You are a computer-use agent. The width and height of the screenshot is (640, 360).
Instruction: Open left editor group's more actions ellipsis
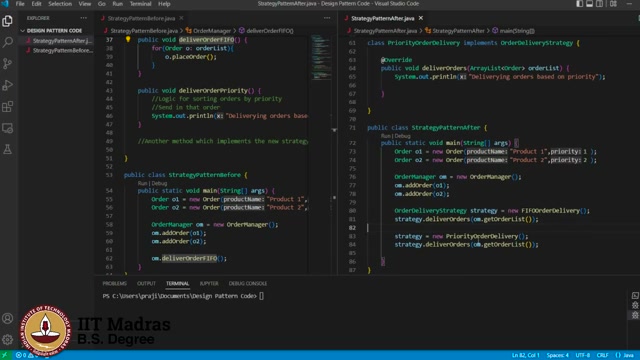click(327, 18)
